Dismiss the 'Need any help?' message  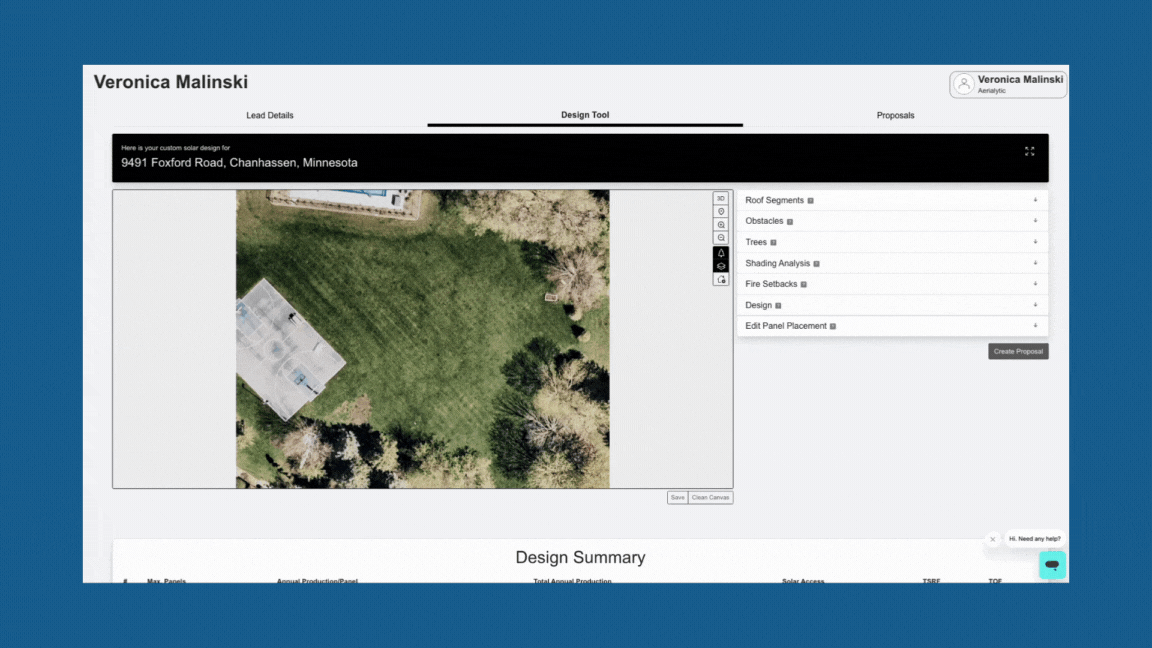(993, 539)
